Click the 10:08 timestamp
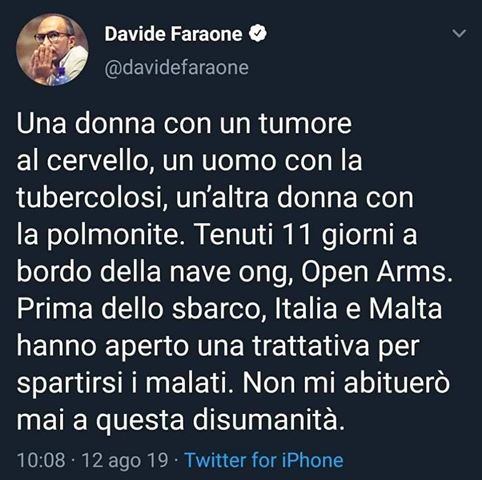The image size is (482, 480). 41,460
